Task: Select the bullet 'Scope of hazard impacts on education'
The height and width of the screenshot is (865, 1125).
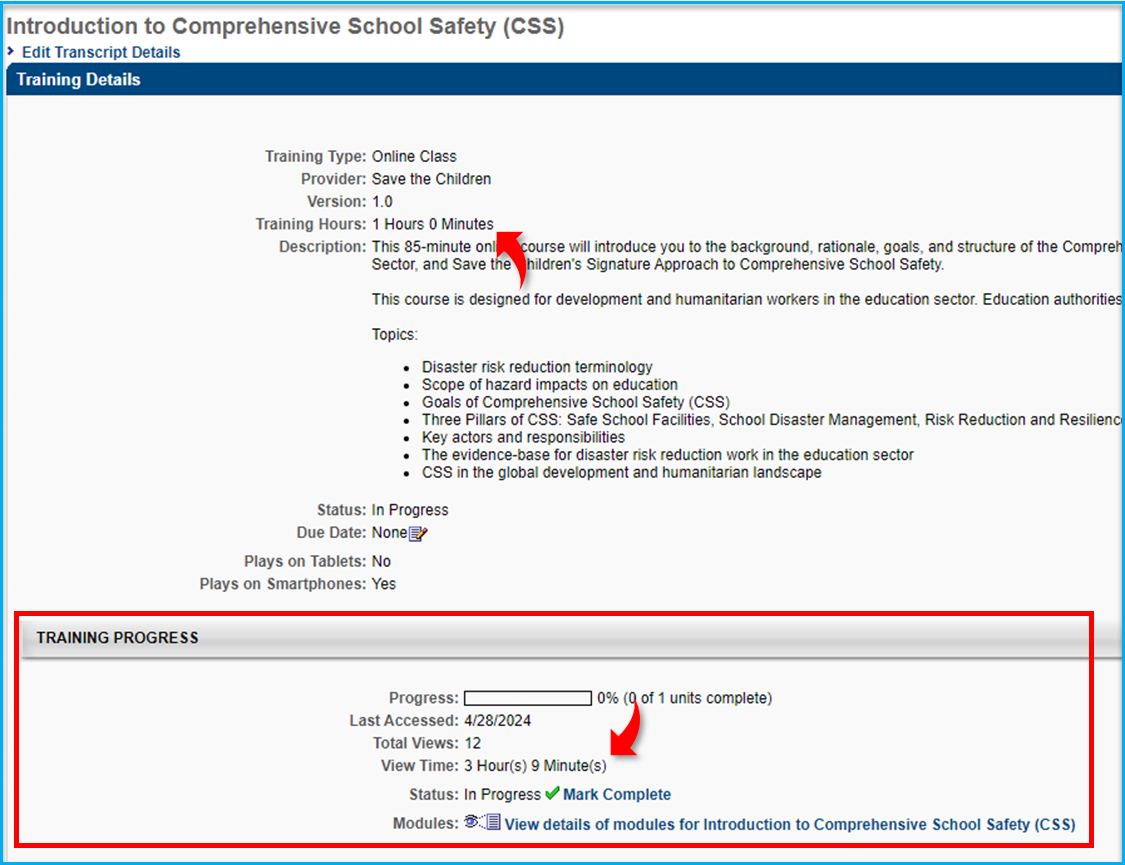Action: click(550, 384)
